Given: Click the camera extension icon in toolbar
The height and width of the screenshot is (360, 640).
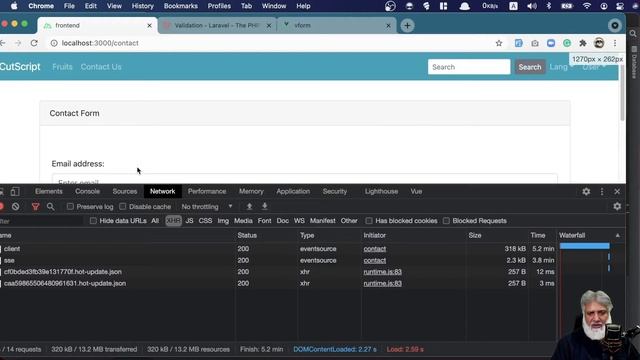Looking at the screenshot, I should click(535, 43).
